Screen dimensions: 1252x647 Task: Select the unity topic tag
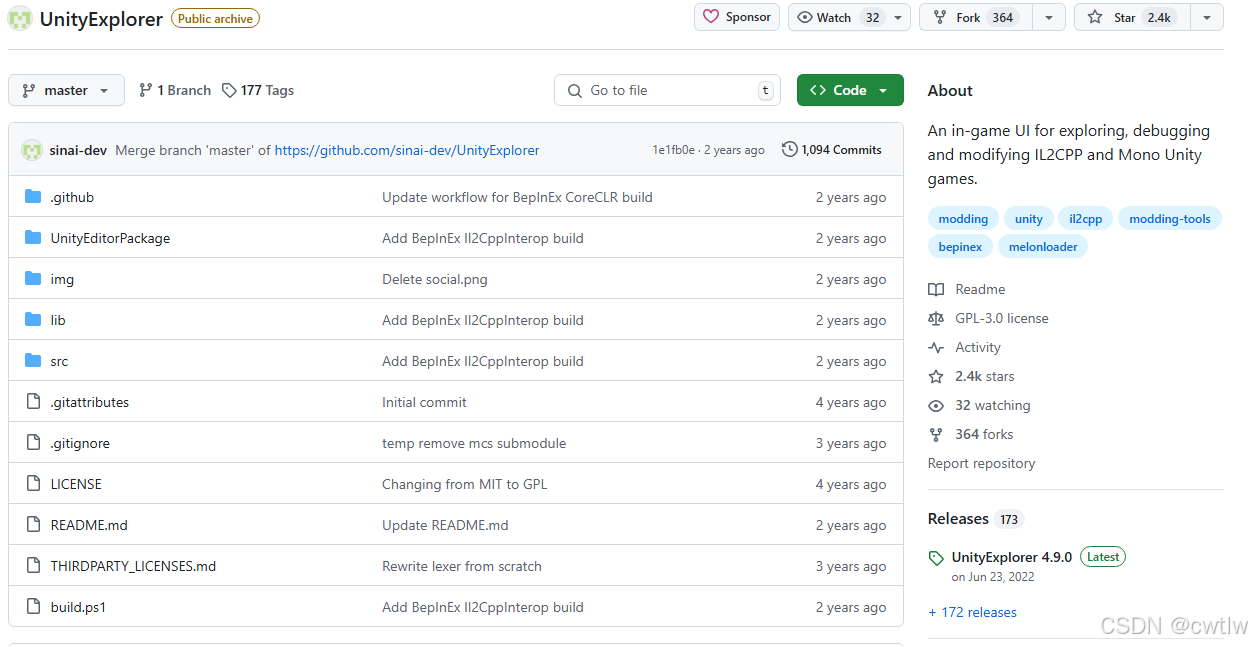point(1028,219)
